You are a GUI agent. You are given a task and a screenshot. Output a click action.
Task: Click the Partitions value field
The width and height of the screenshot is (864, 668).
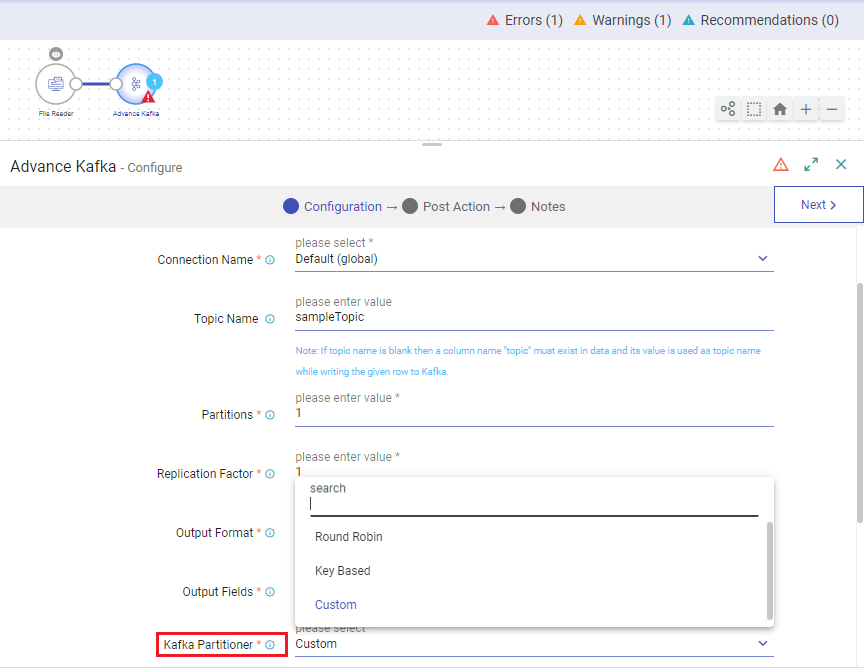point(534,413)
